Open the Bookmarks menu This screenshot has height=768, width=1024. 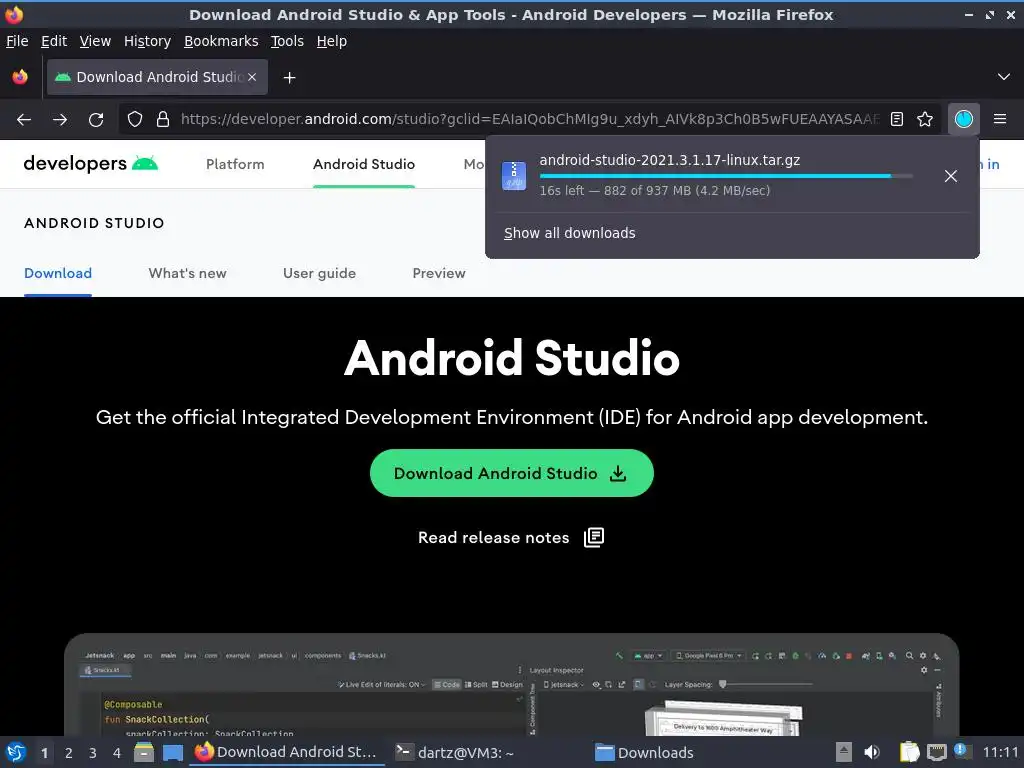tap(221, 41)
